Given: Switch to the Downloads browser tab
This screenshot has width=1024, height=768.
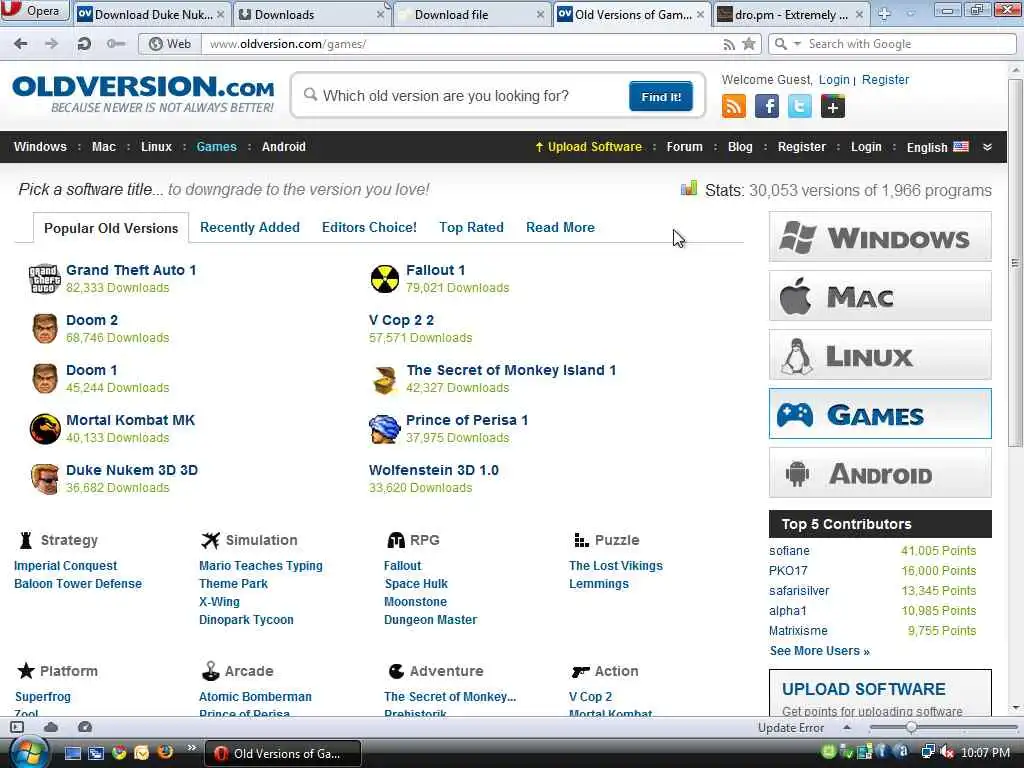Looking at the screenshot, I should point(311,14).
